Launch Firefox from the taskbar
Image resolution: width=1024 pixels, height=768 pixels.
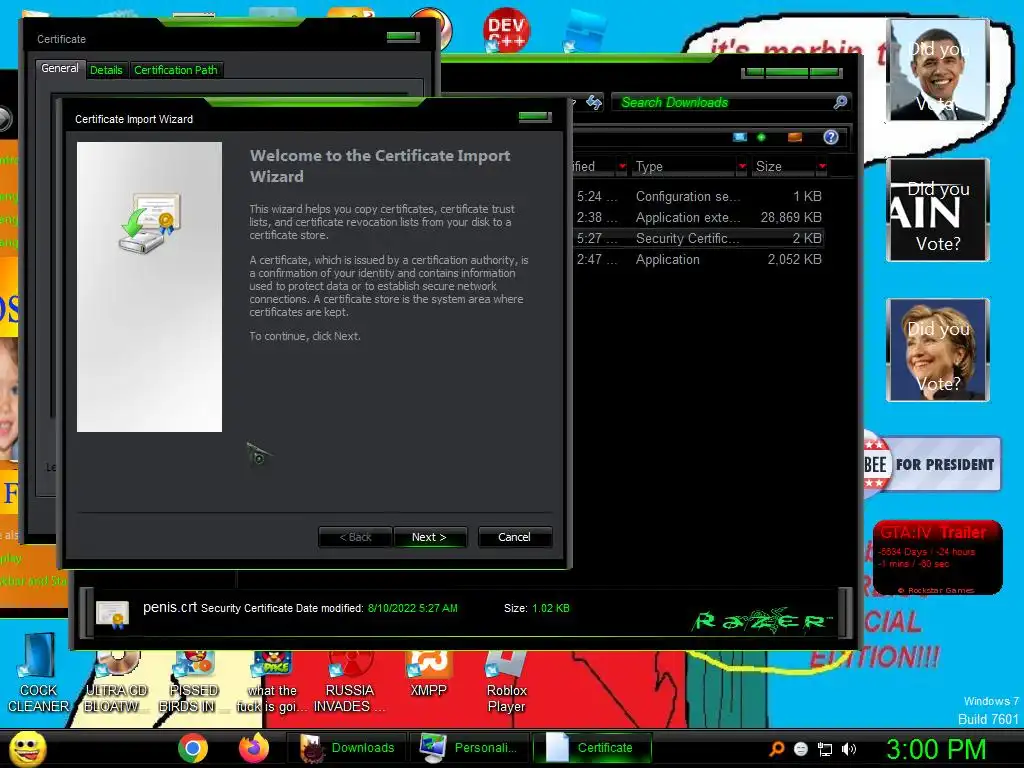254,748
